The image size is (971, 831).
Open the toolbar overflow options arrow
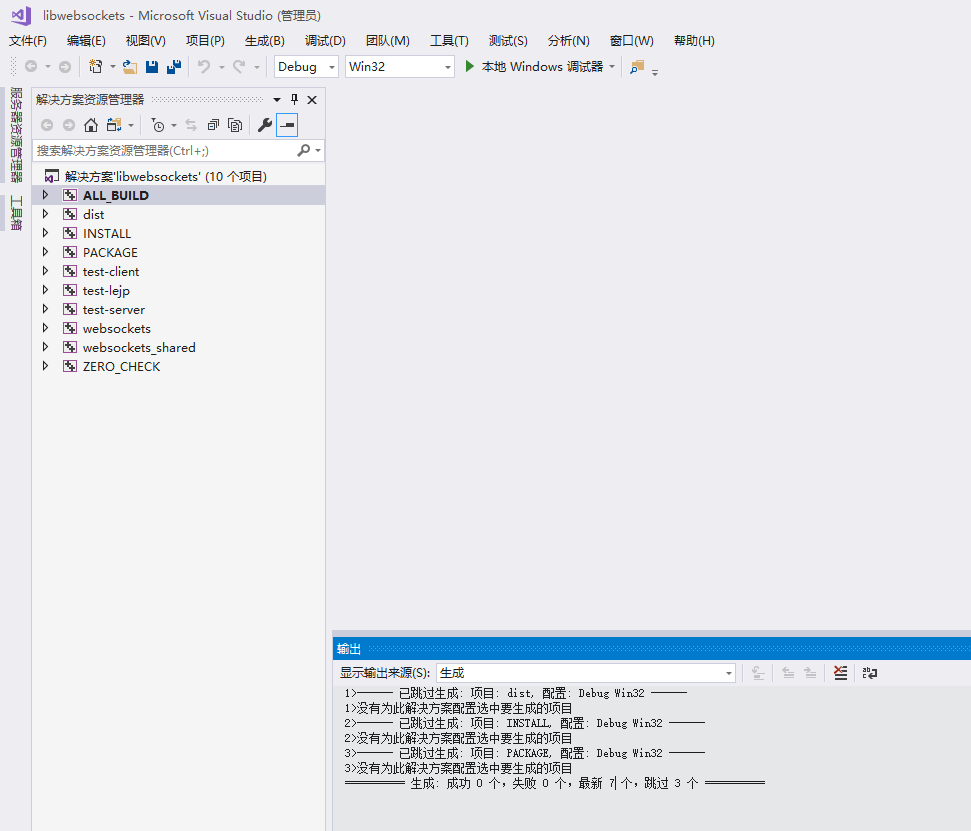655,71
